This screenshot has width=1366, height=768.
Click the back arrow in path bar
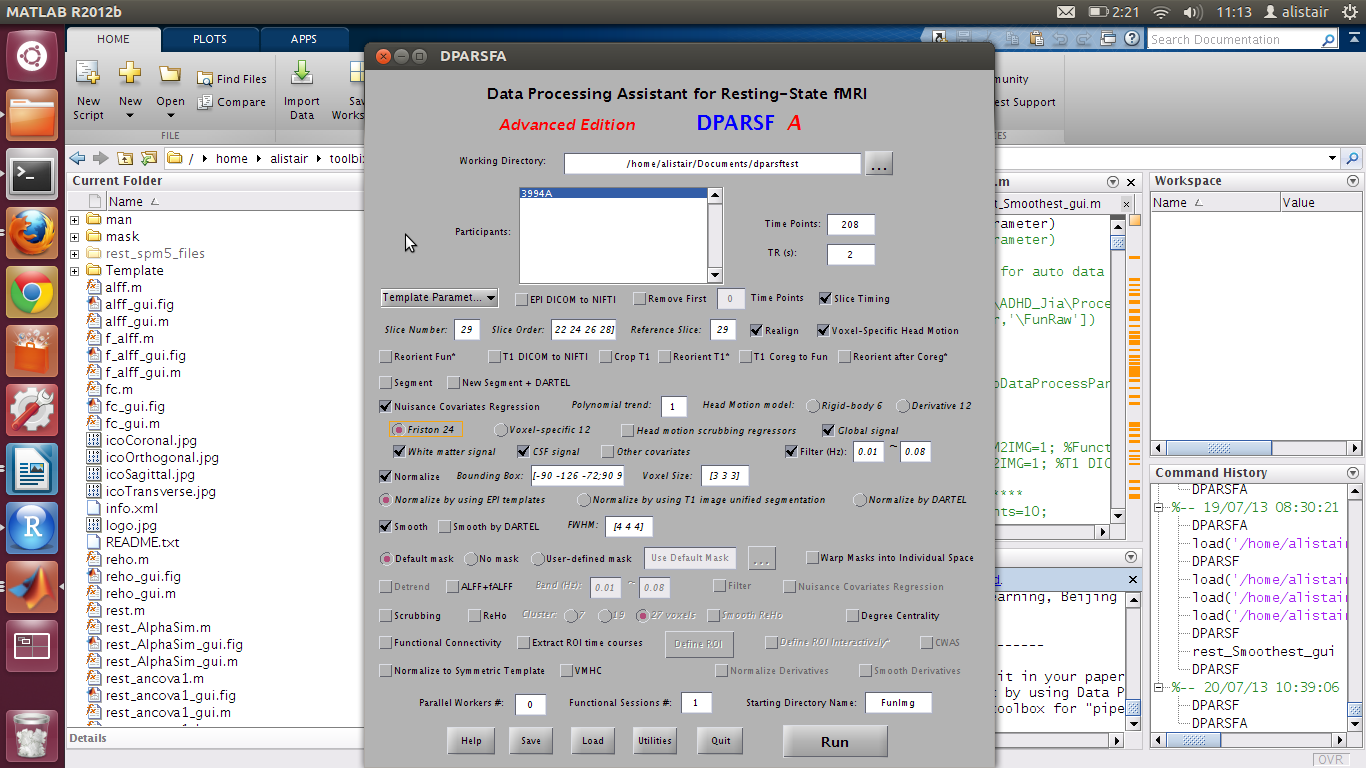click(78, 158)
